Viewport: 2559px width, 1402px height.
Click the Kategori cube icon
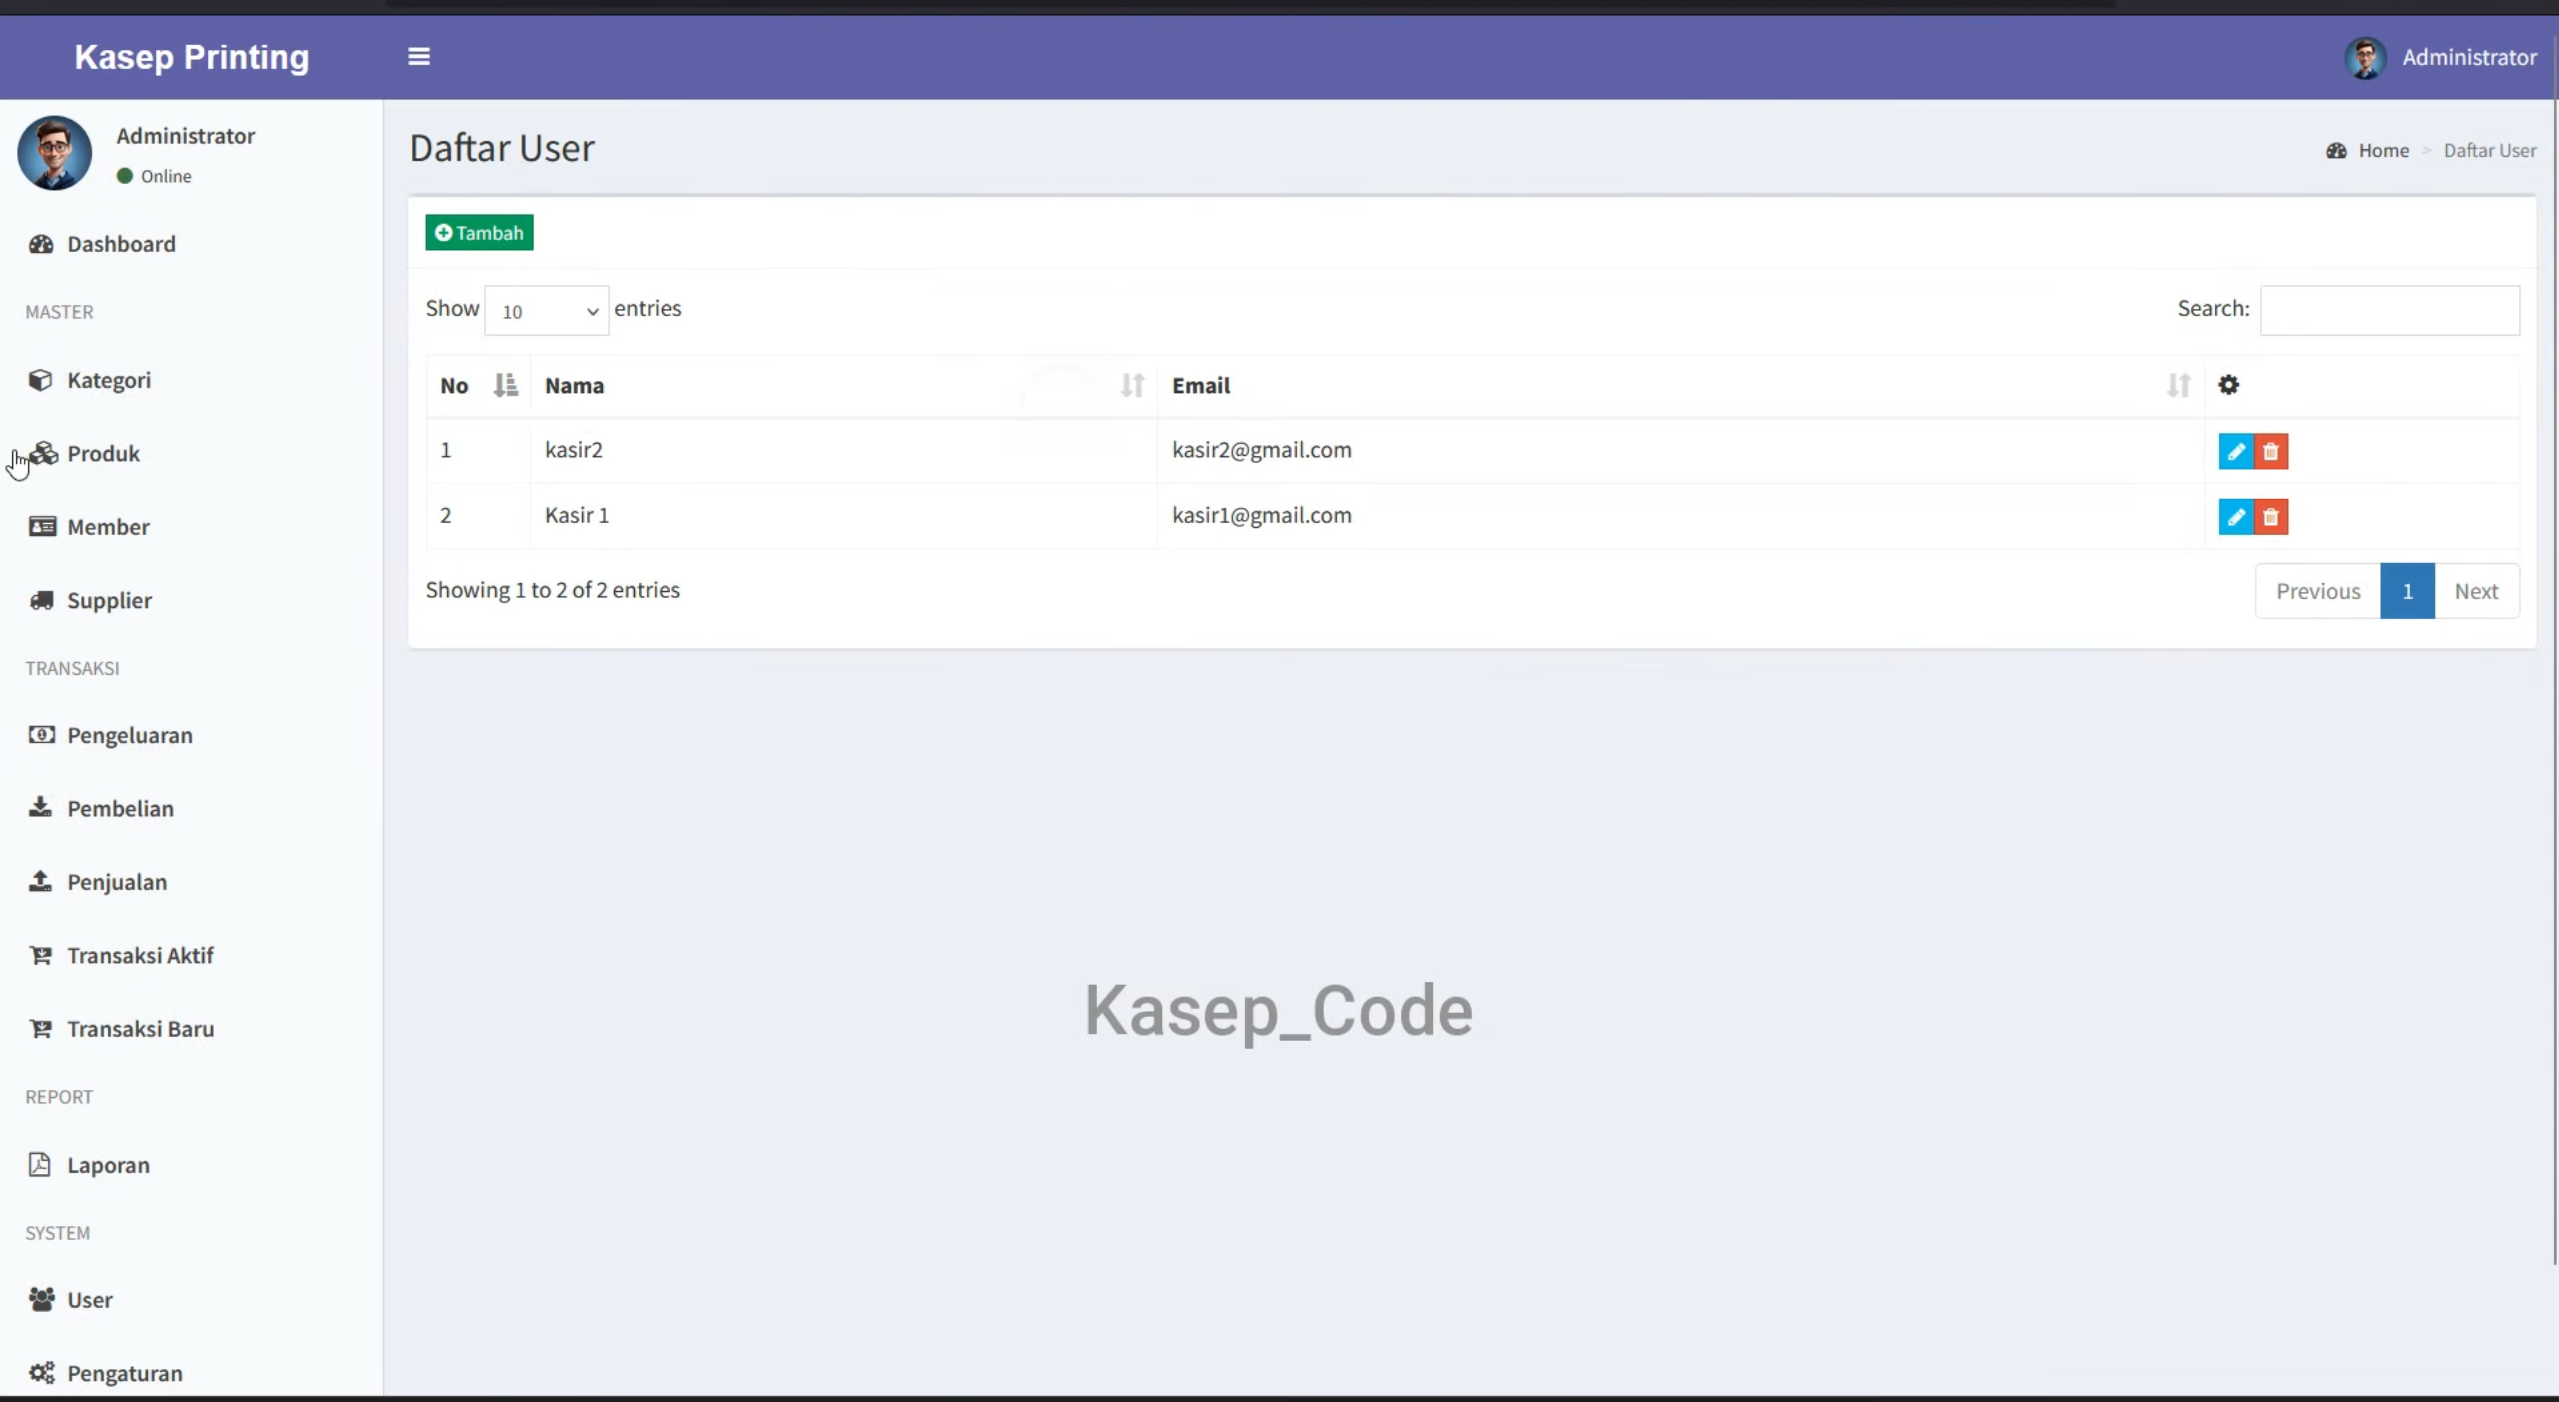click(40, 380)
